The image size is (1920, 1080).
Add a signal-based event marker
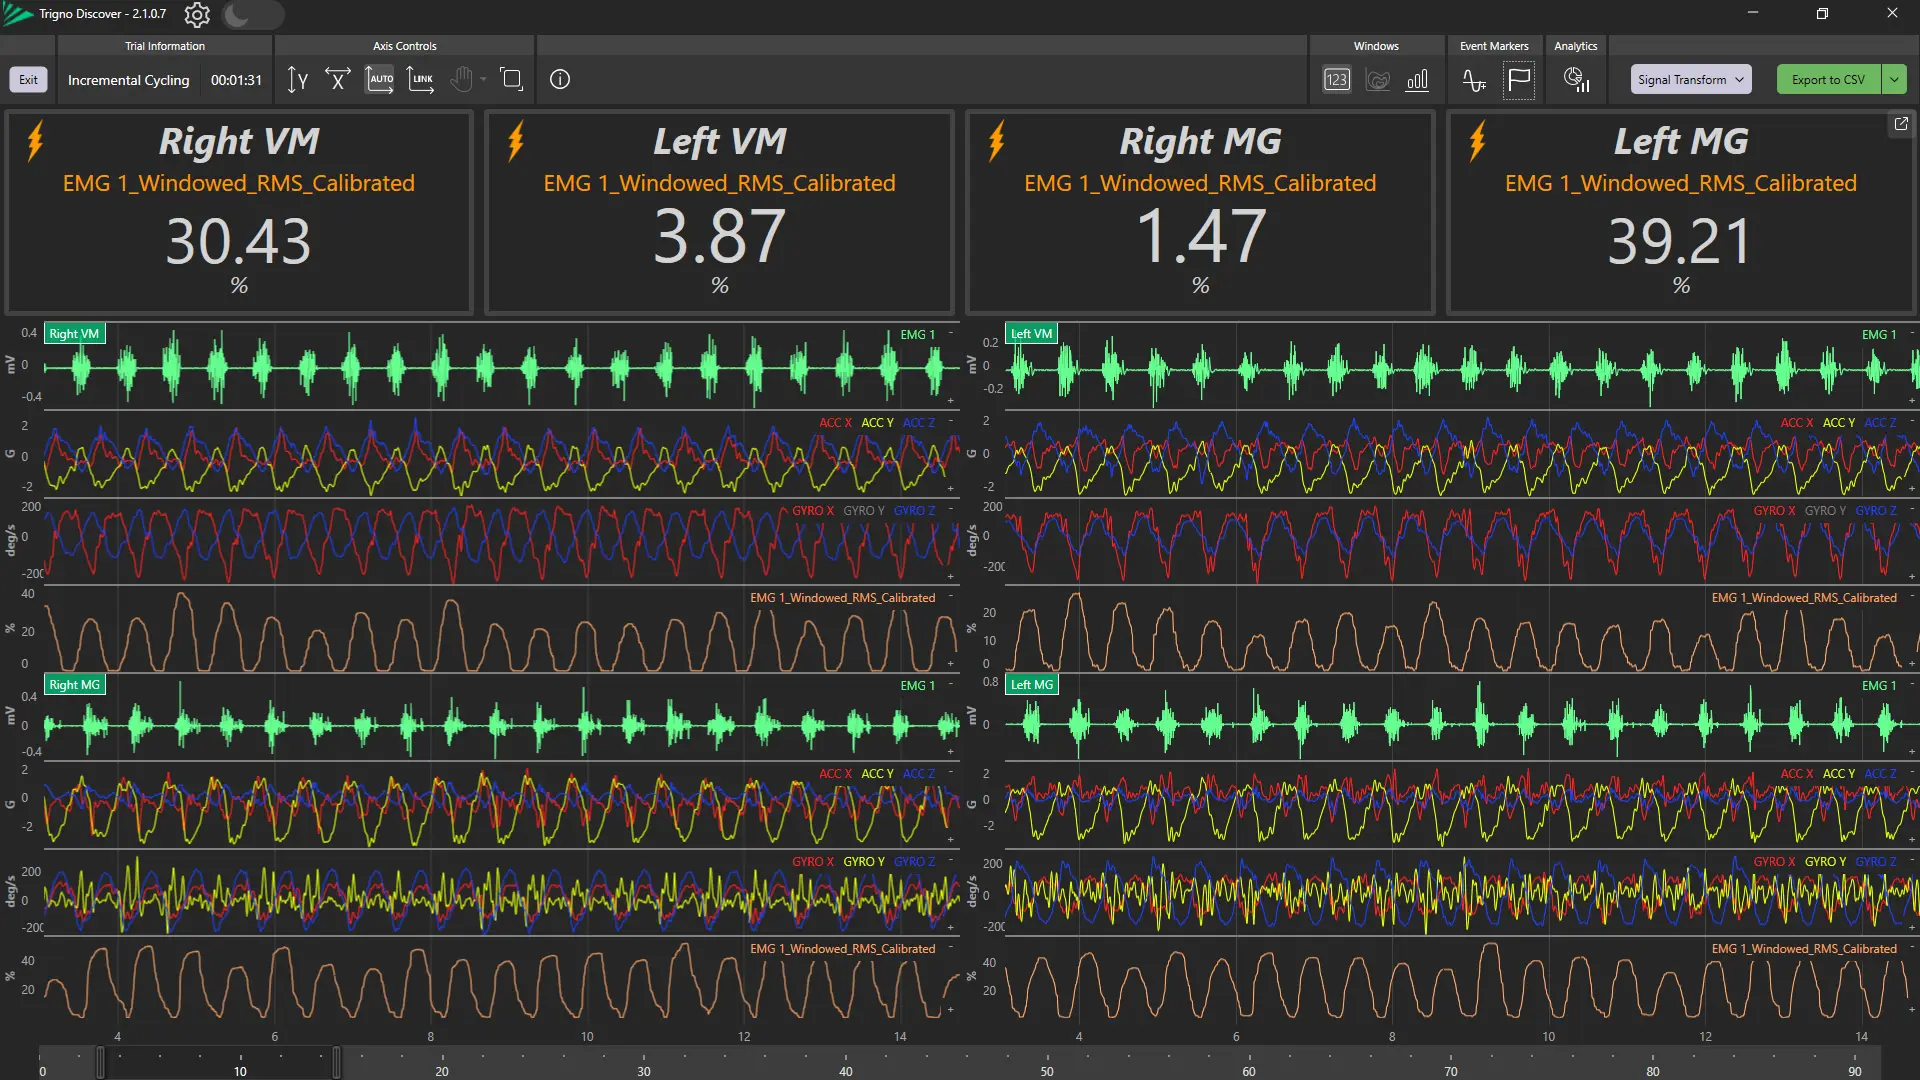(1474, 80)
